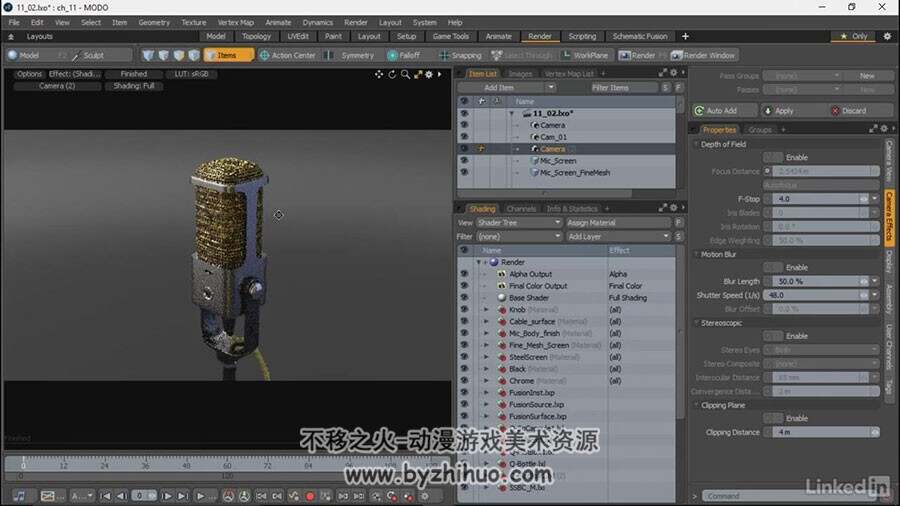Click the Auto Add button
Screen dimensions: 900x506
click(724, 111)
